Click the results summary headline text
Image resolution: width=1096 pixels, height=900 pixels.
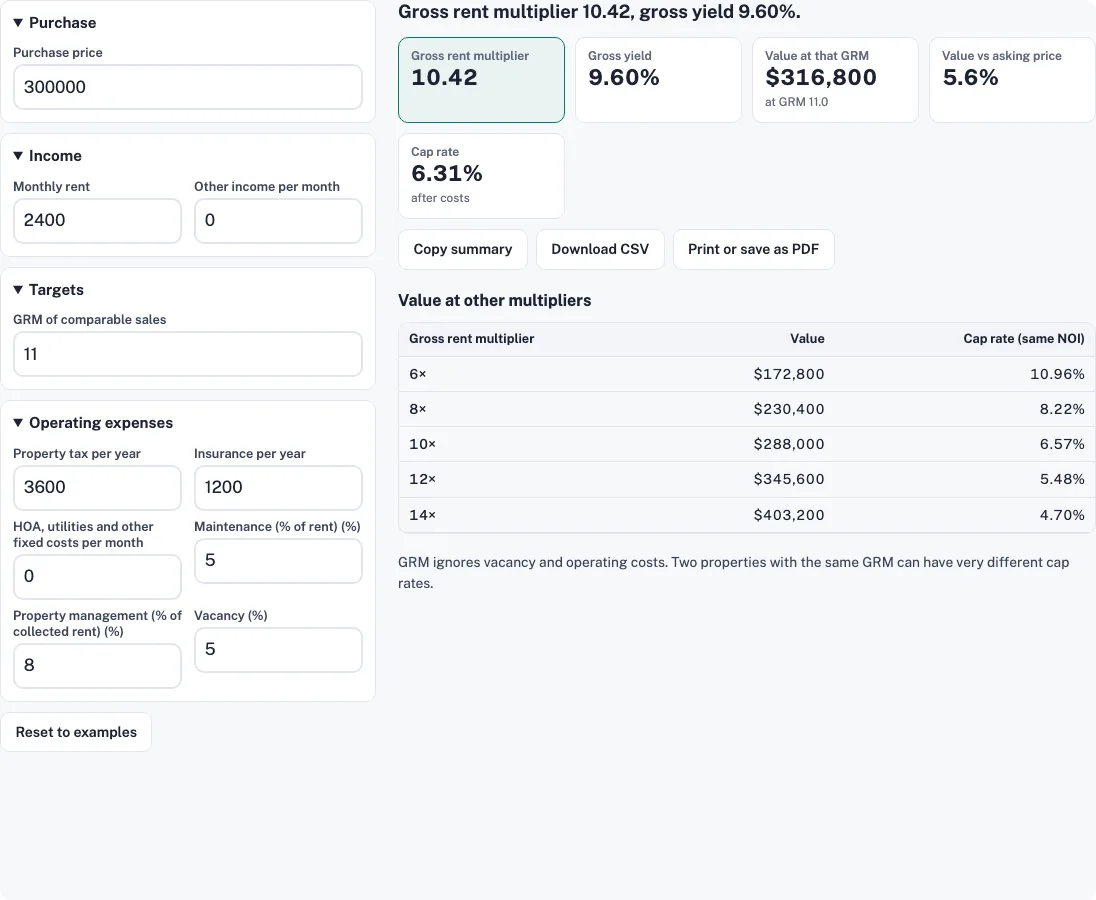point(599,12)
